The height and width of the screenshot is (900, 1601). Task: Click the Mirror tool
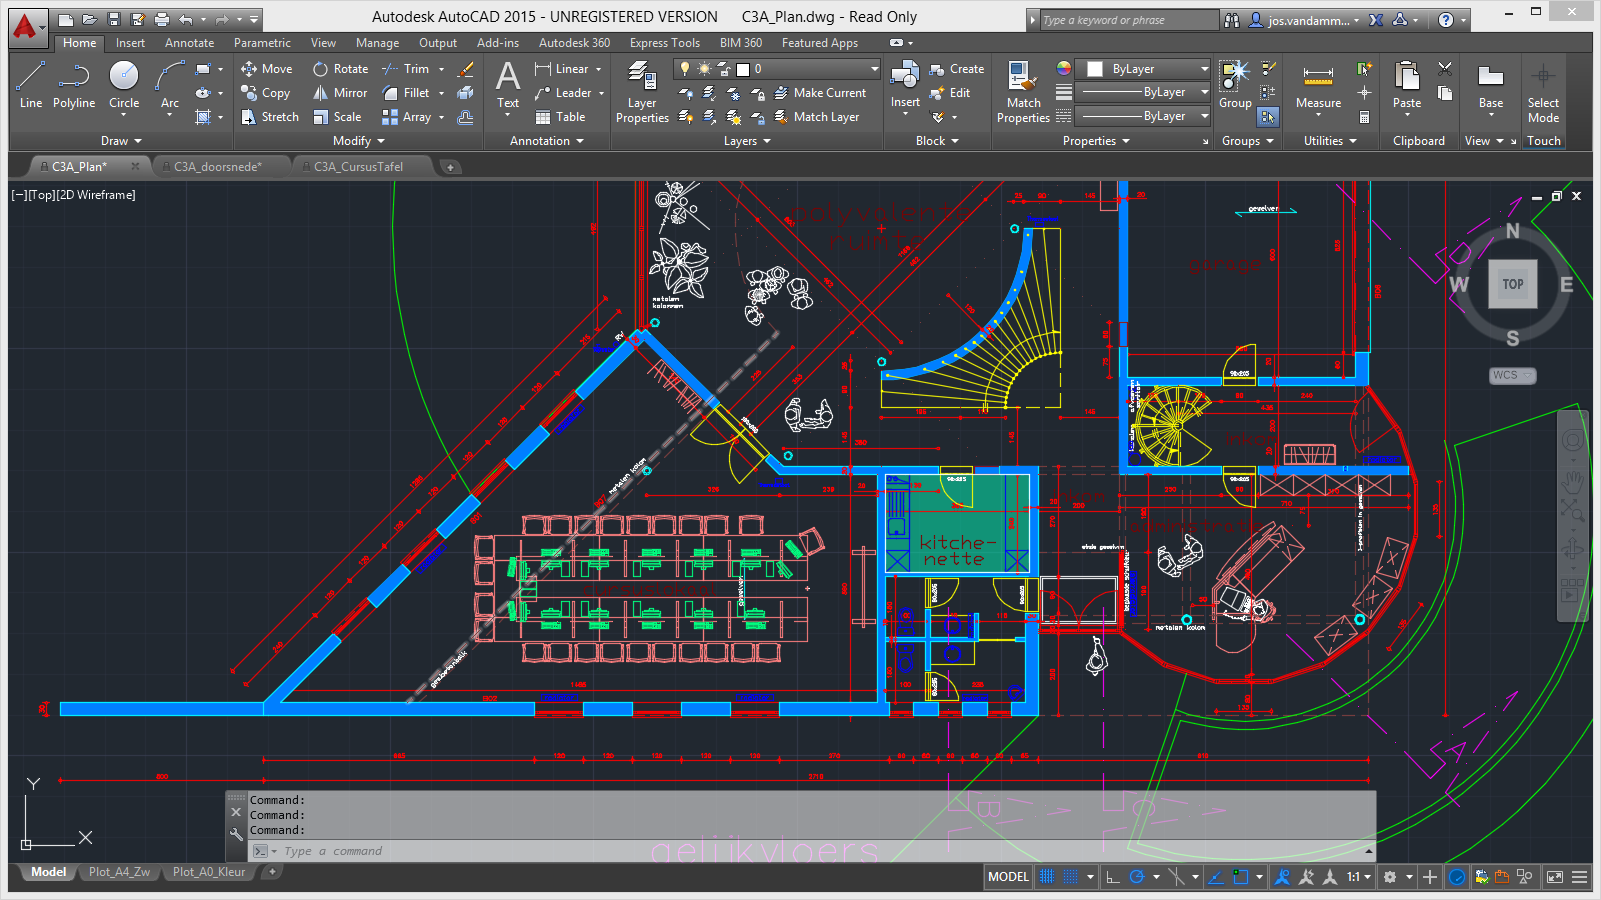click(x=340, y=93)
